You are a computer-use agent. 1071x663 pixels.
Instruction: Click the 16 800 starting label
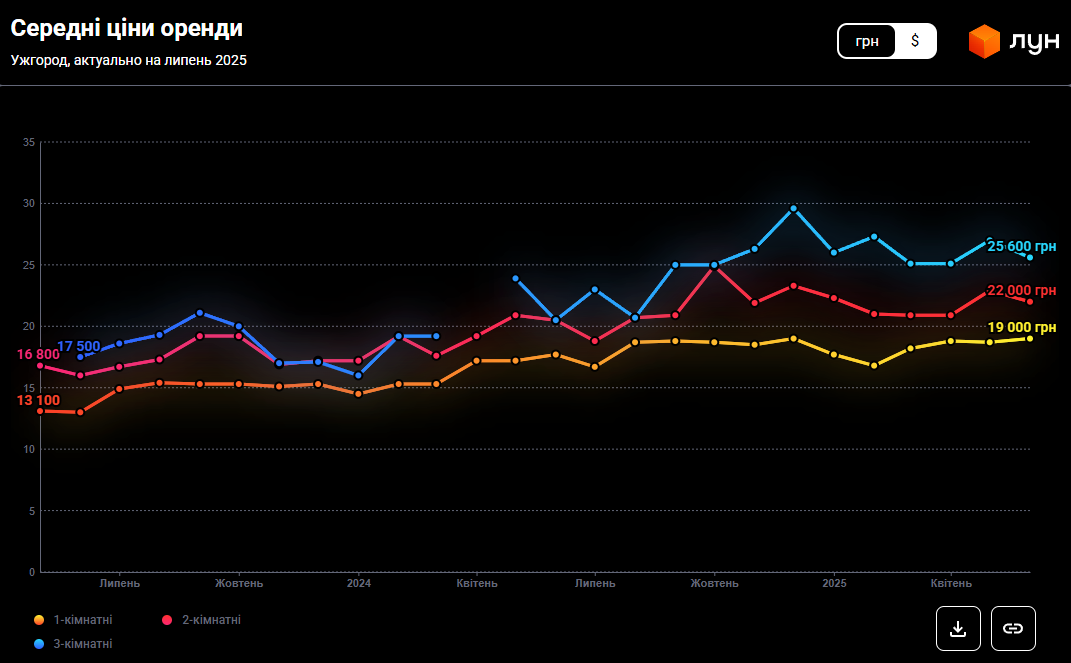pyautogui.click(x=38, y=354)
